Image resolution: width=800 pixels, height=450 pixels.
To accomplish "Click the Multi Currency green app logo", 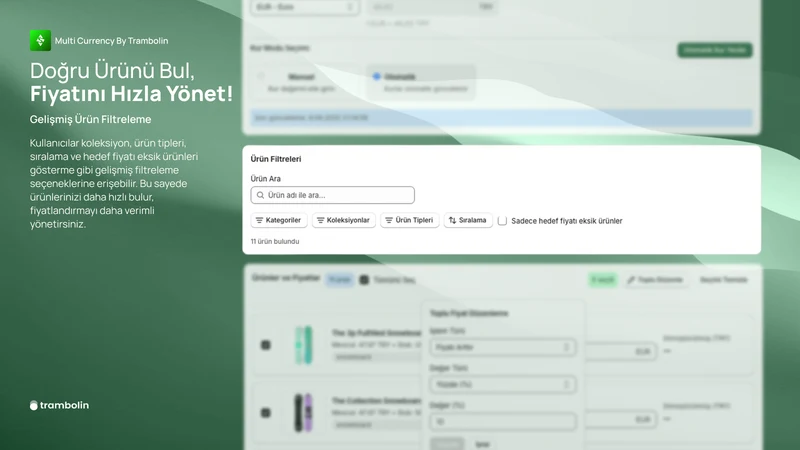I will pyautogui.click(x=40, y=40).
